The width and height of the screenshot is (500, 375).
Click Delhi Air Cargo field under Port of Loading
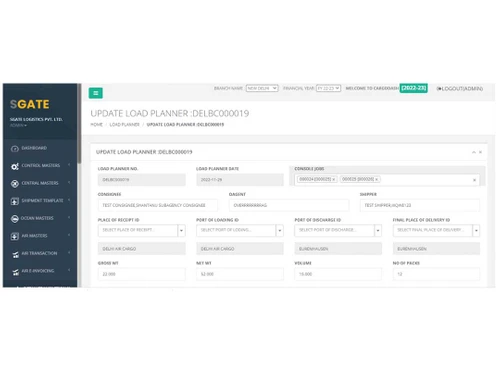(240, 249)
